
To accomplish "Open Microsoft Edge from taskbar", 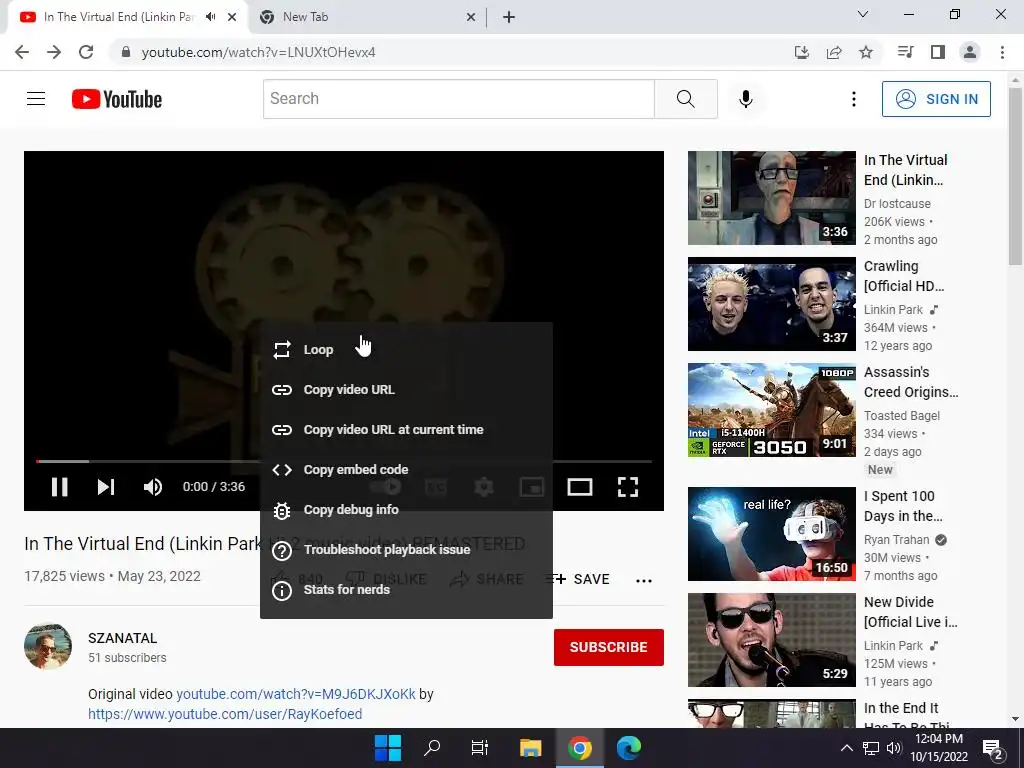I will click(629, 748).
